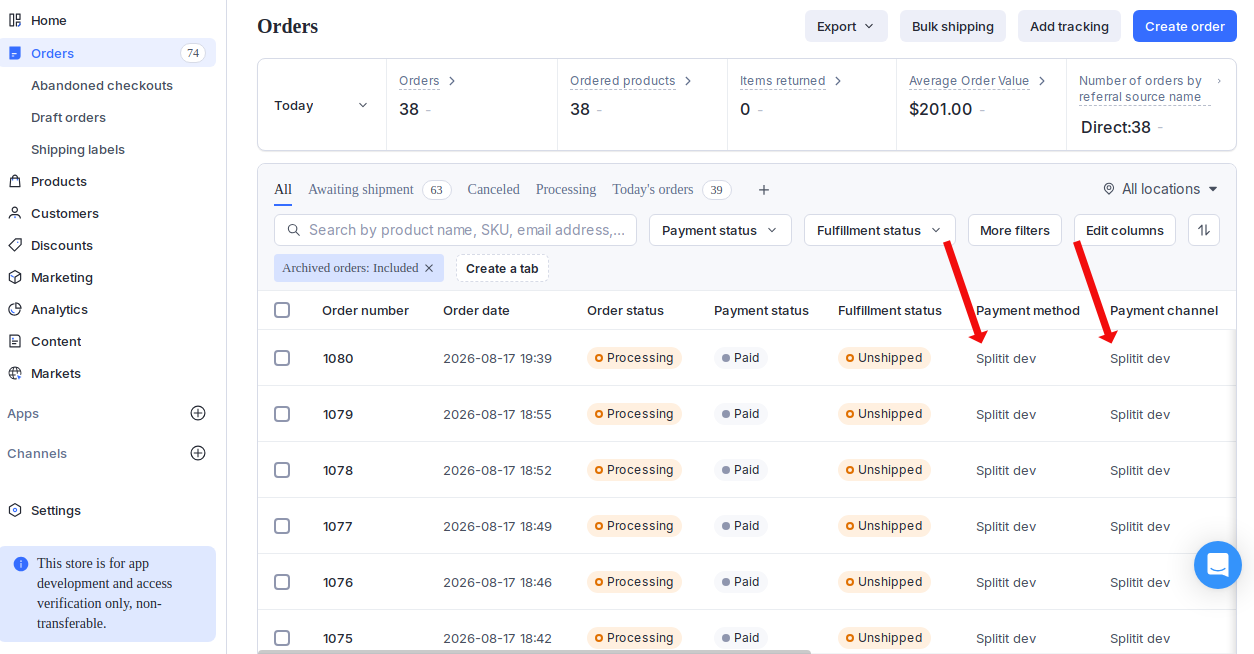Screen dimensions: 1254x654
Task: Click the sort orders arrows icon
Action: click(x=1204, y=230)
